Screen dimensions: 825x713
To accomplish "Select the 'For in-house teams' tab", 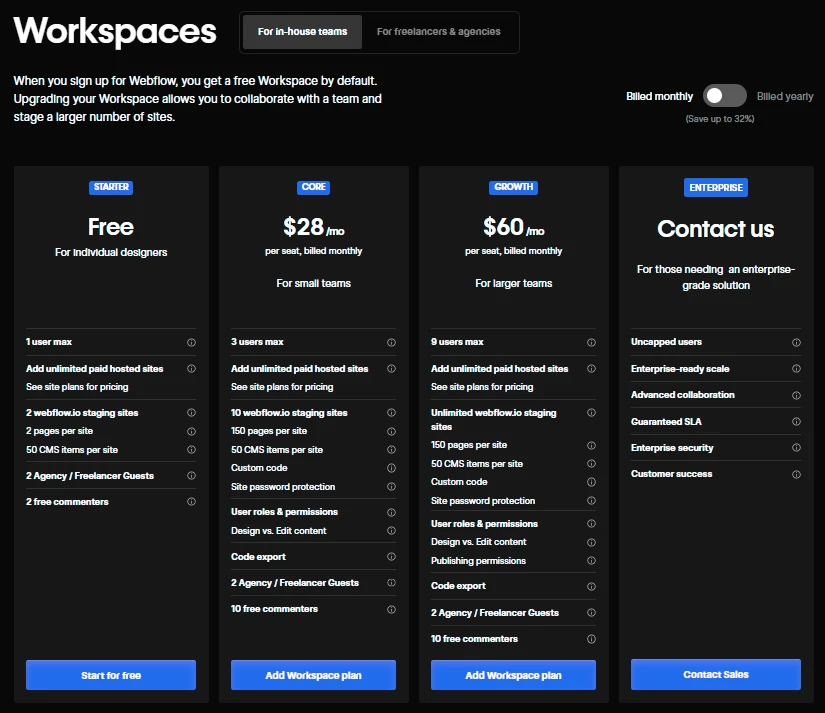I will click(302, 32).
